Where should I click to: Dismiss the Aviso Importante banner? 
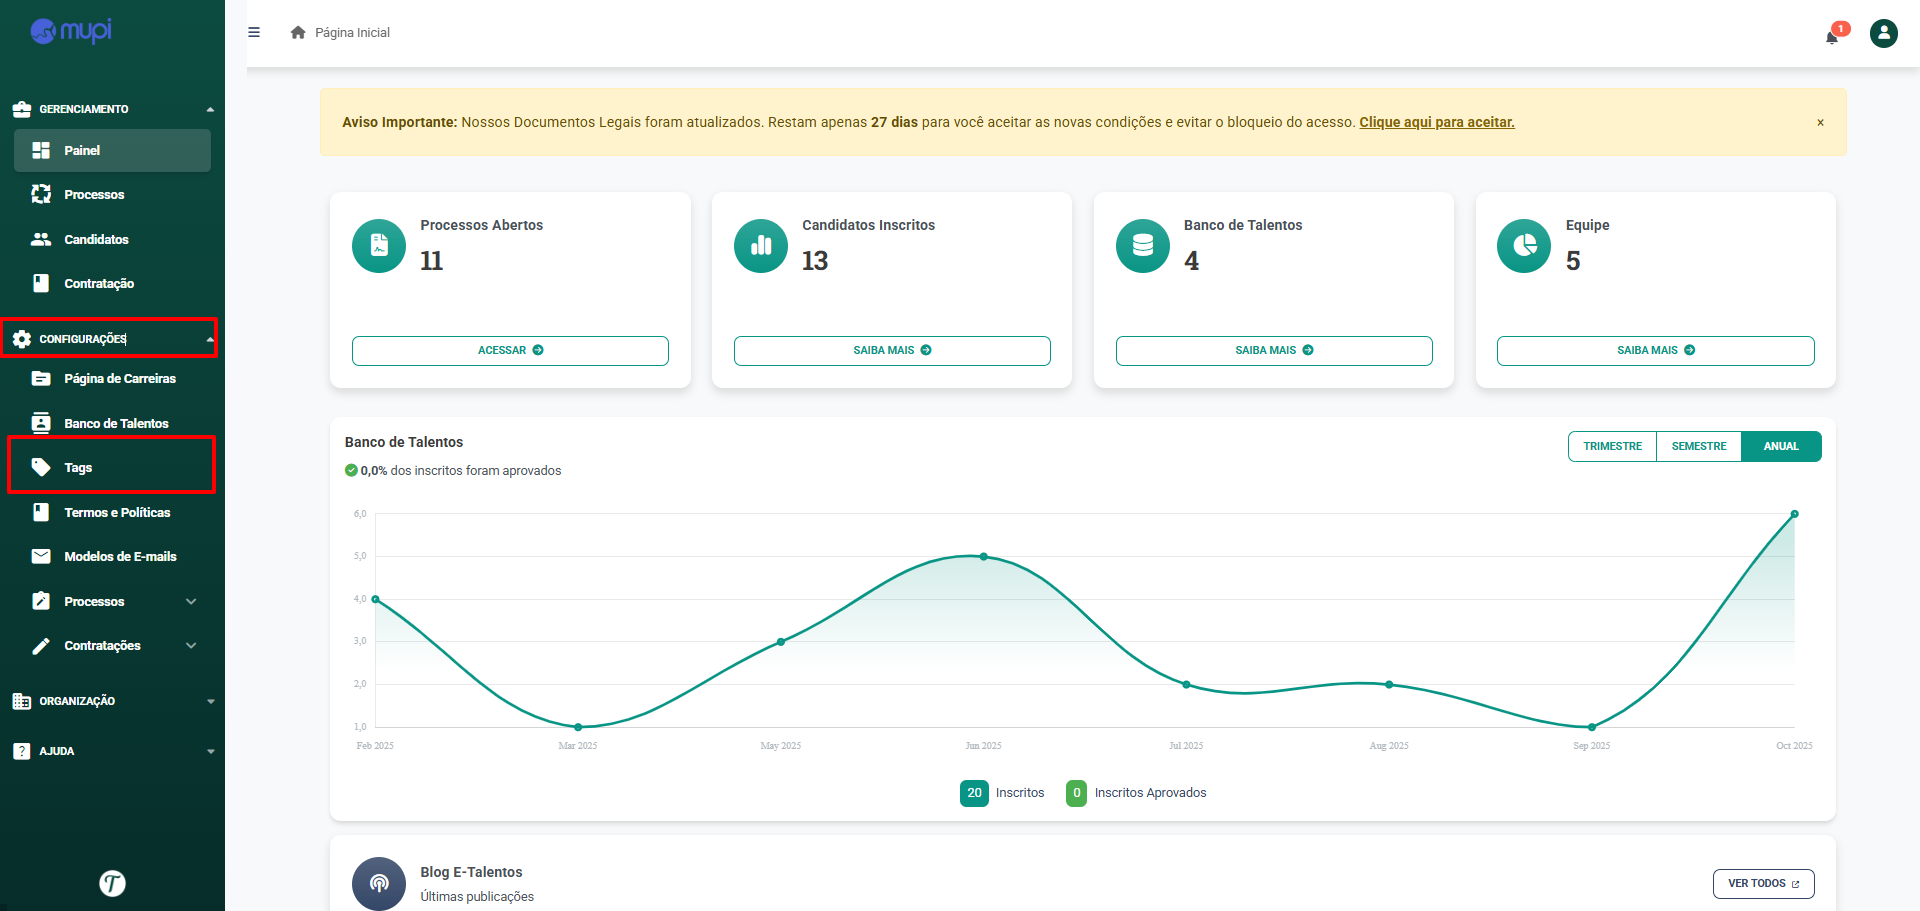(x=1820, y=123)
